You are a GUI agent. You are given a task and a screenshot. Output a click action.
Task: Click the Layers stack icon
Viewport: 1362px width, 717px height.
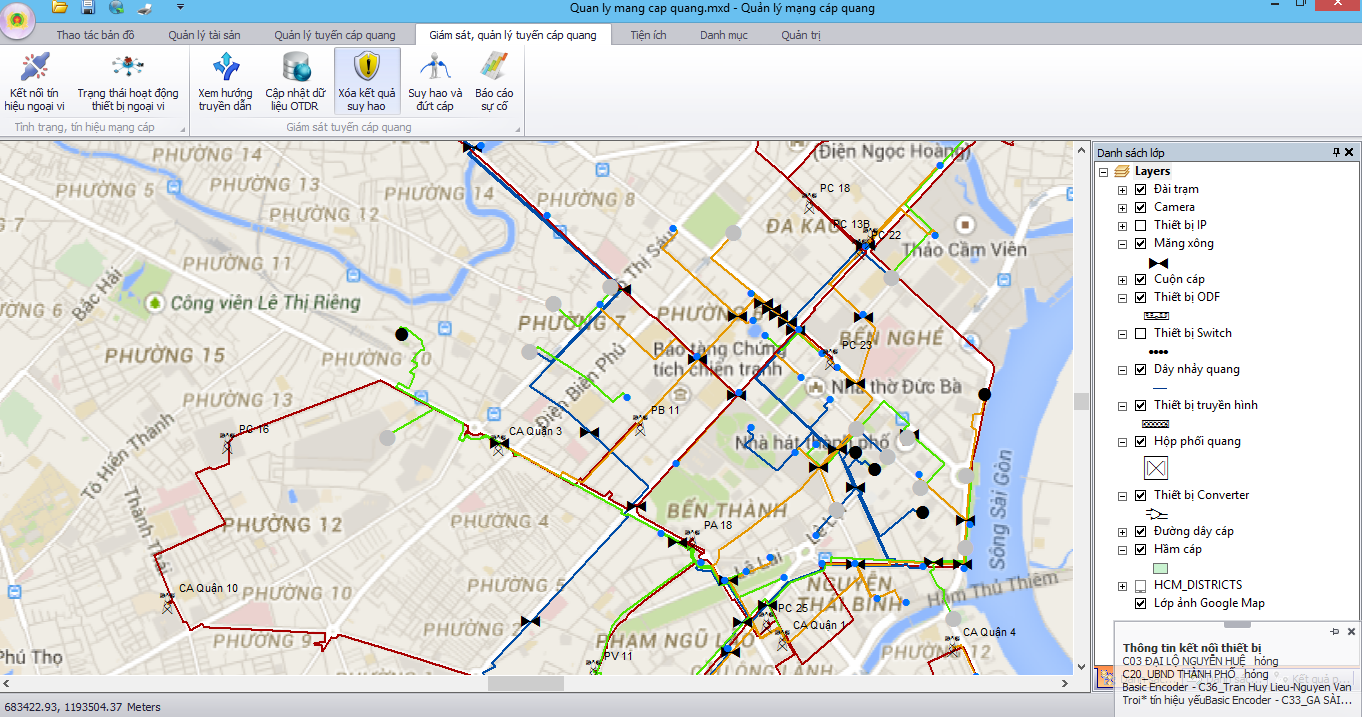click(x=1122, y=172)
